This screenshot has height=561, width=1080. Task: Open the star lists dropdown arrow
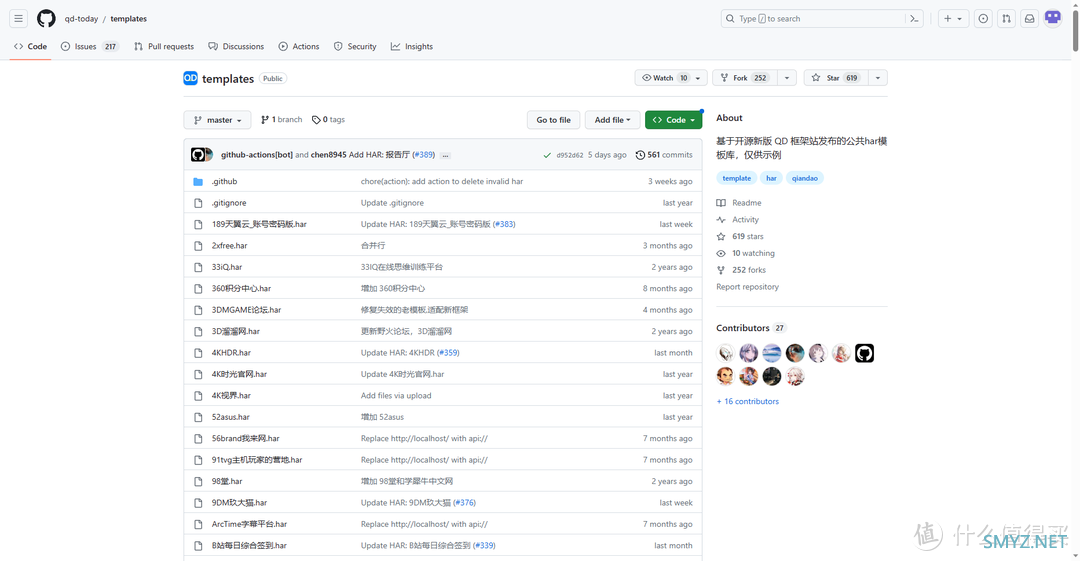click(878, 78)
